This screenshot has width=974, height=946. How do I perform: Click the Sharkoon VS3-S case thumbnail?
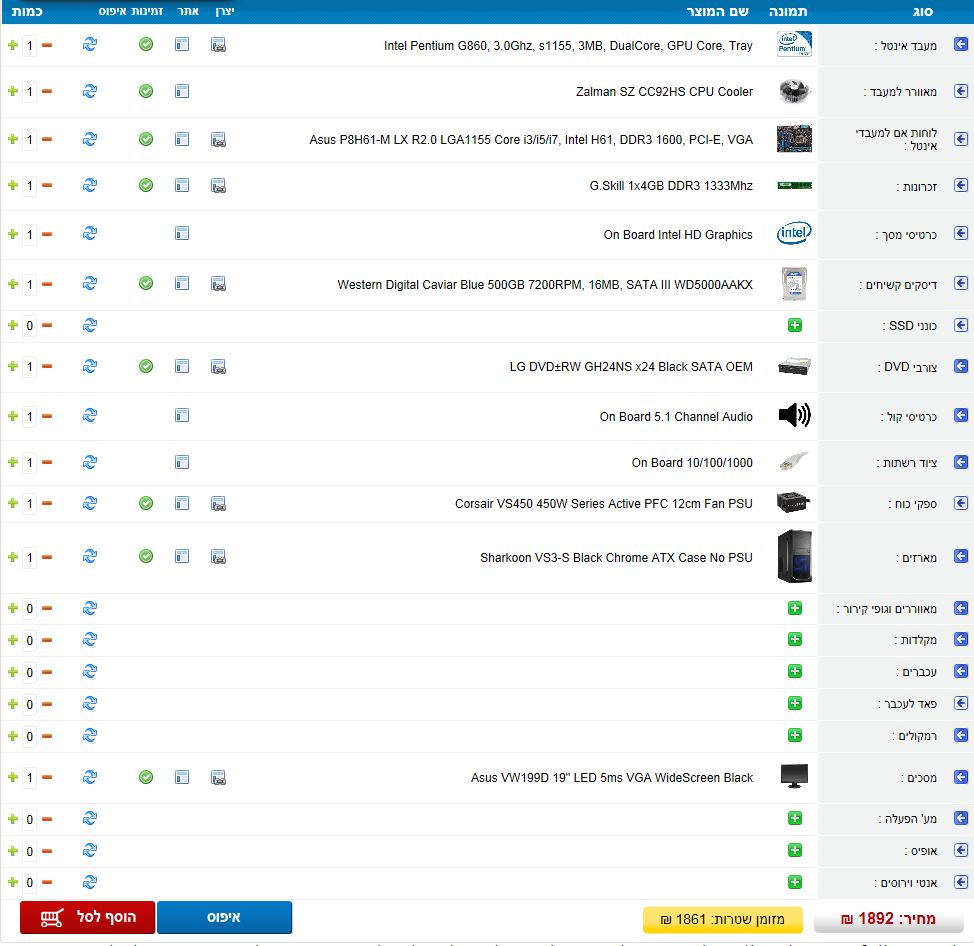[x=794, y=557]
